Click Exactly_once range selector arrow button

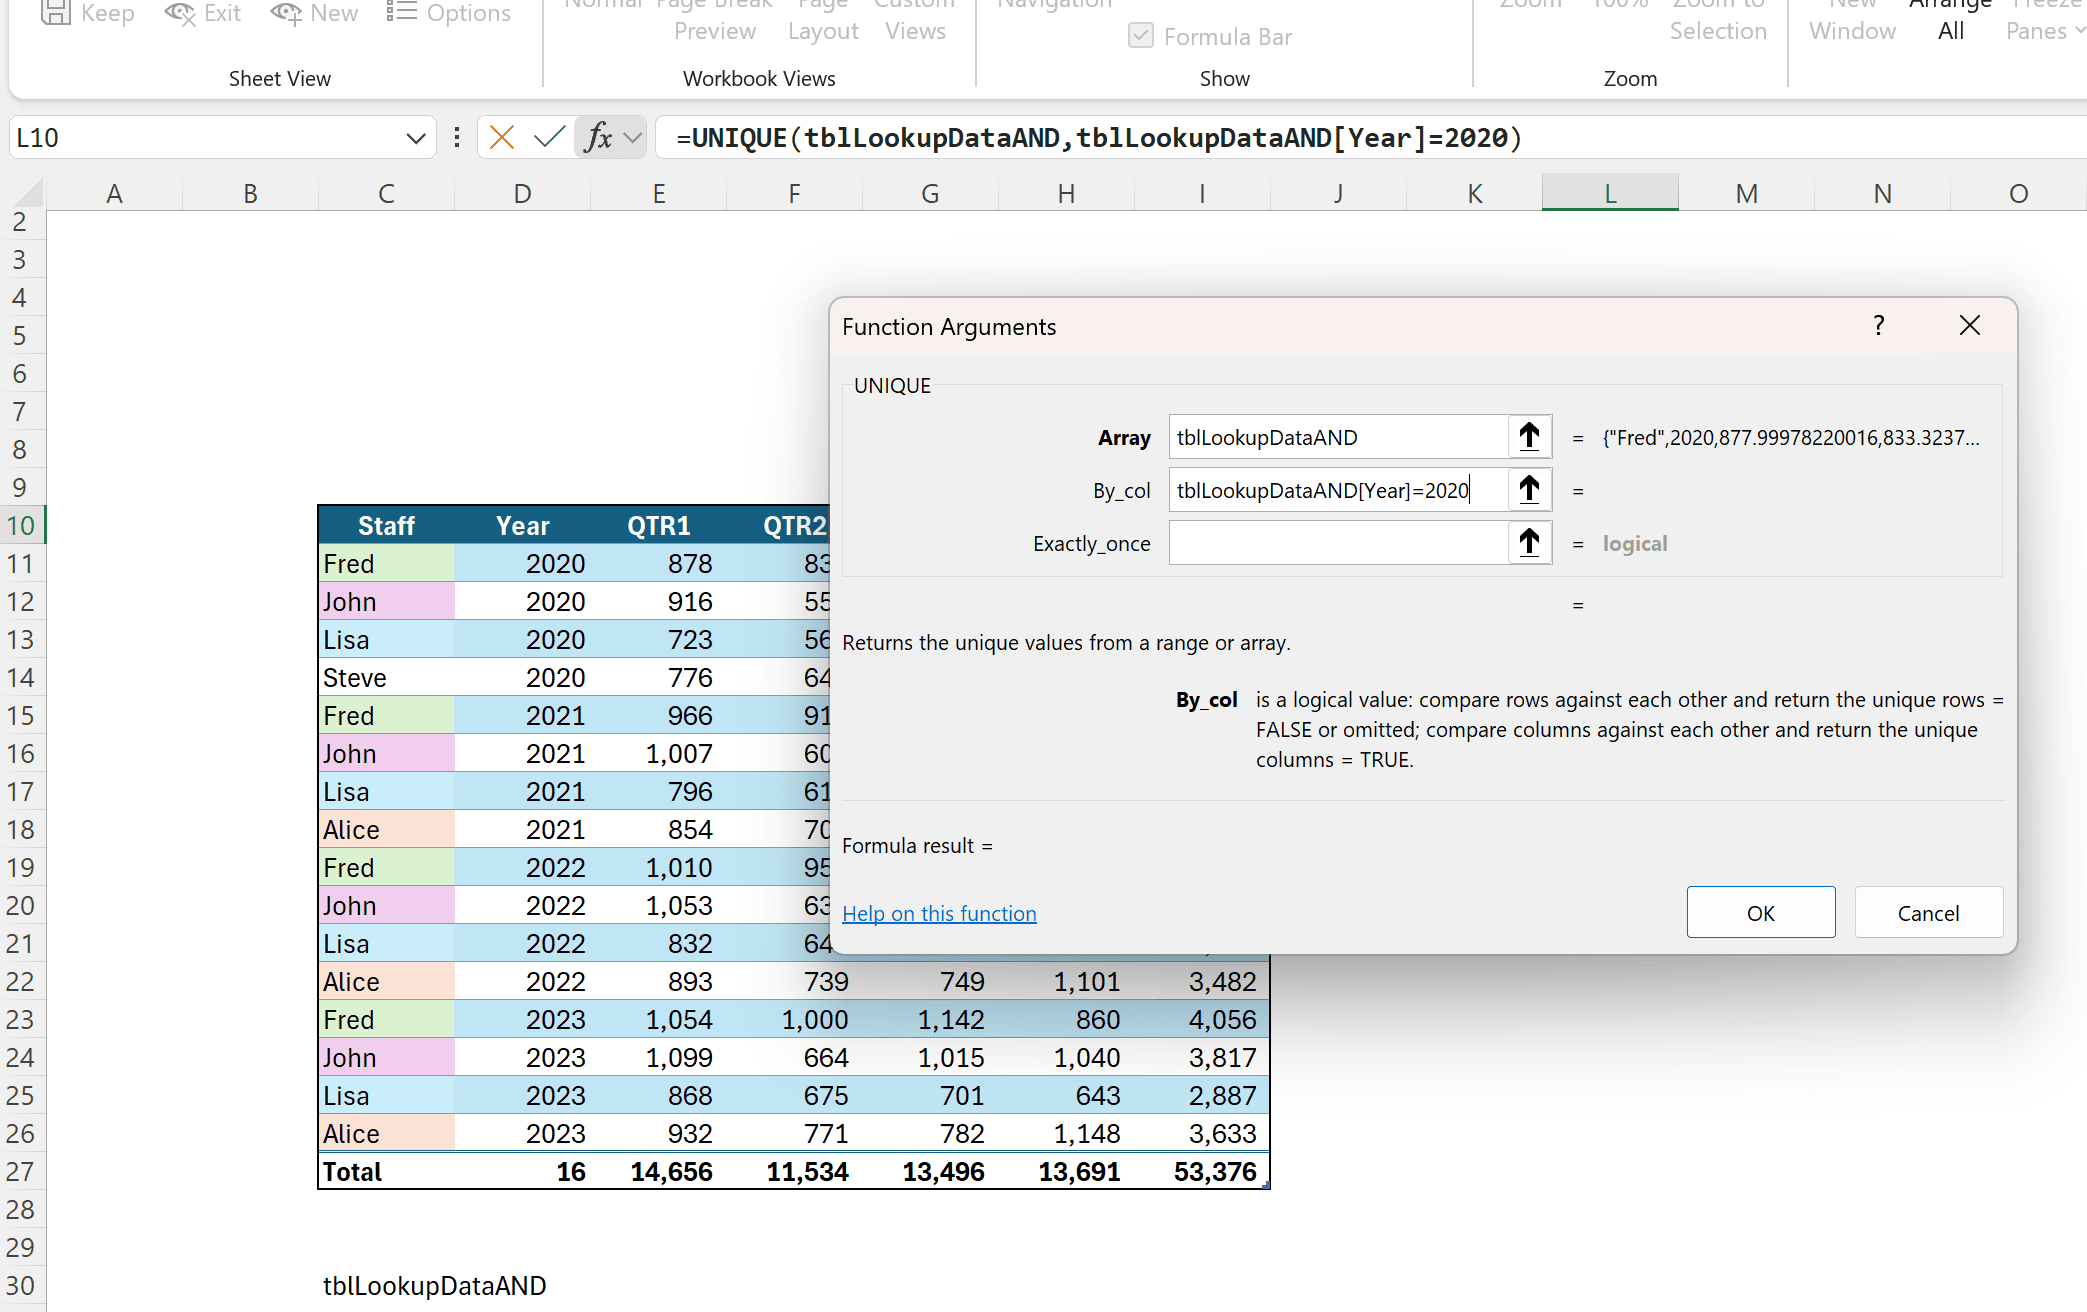1529,543
